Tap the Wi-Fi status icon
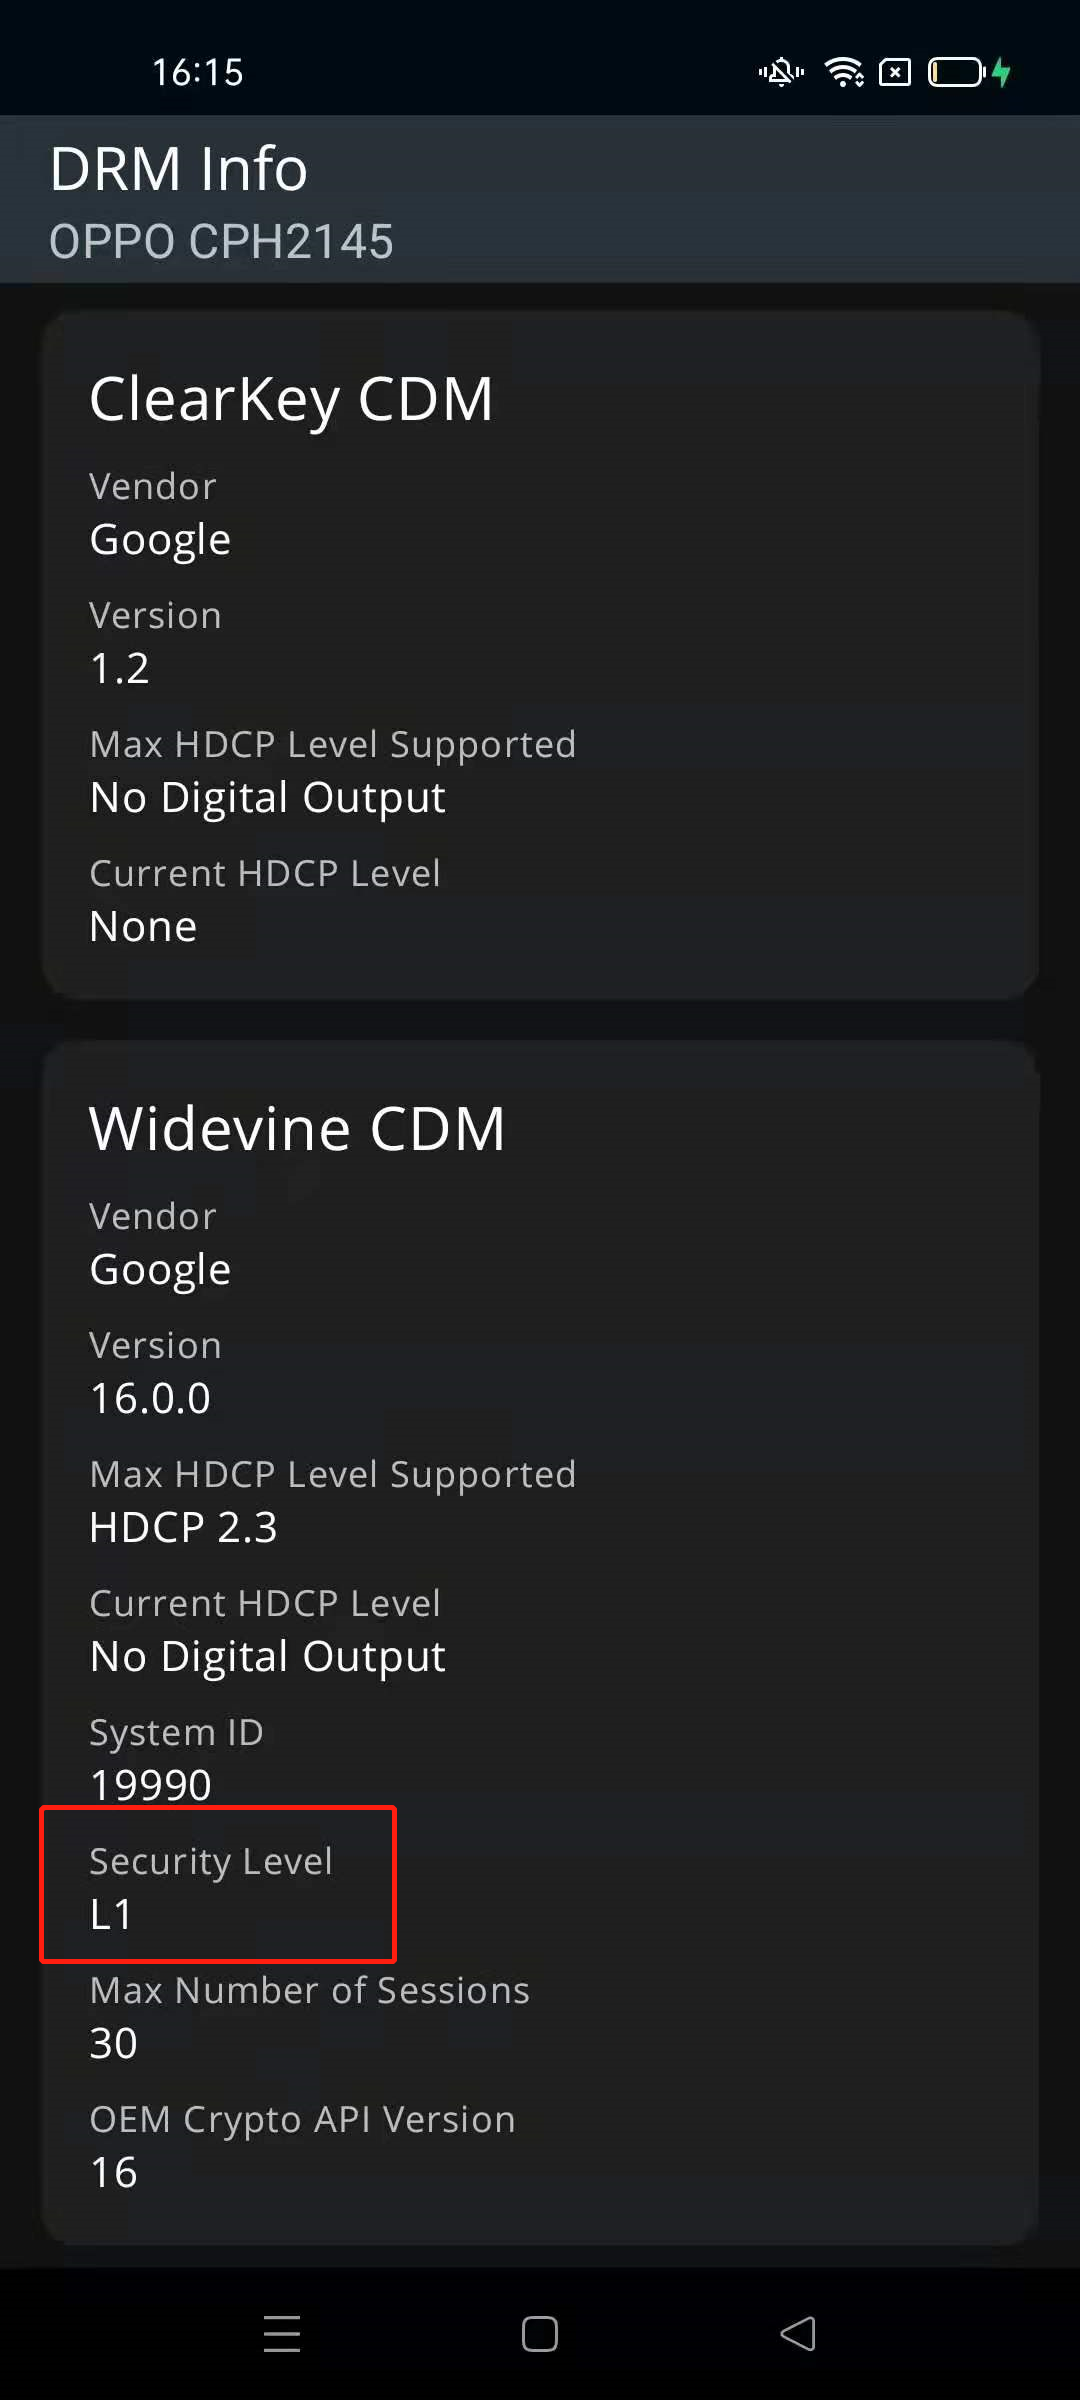 [x=843, y=72]
